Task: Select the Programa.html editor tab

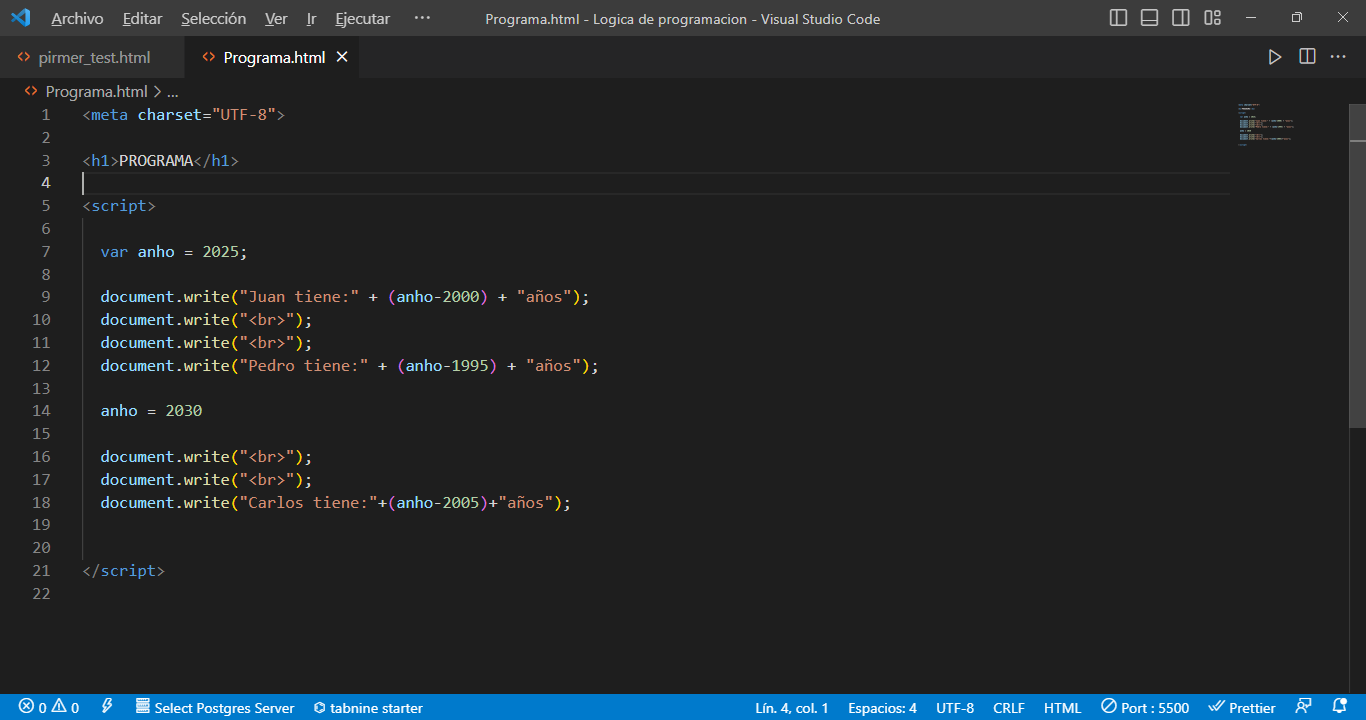Action: click(273, 57)
